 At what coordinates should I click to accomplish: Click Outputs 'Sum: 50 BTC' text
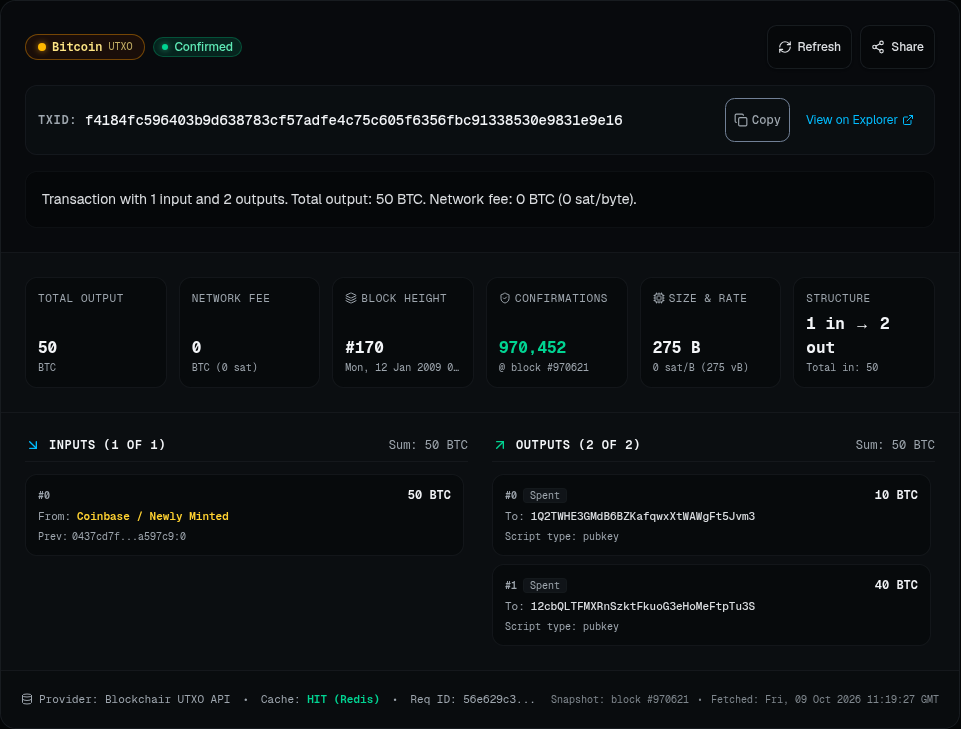point(895,445)
